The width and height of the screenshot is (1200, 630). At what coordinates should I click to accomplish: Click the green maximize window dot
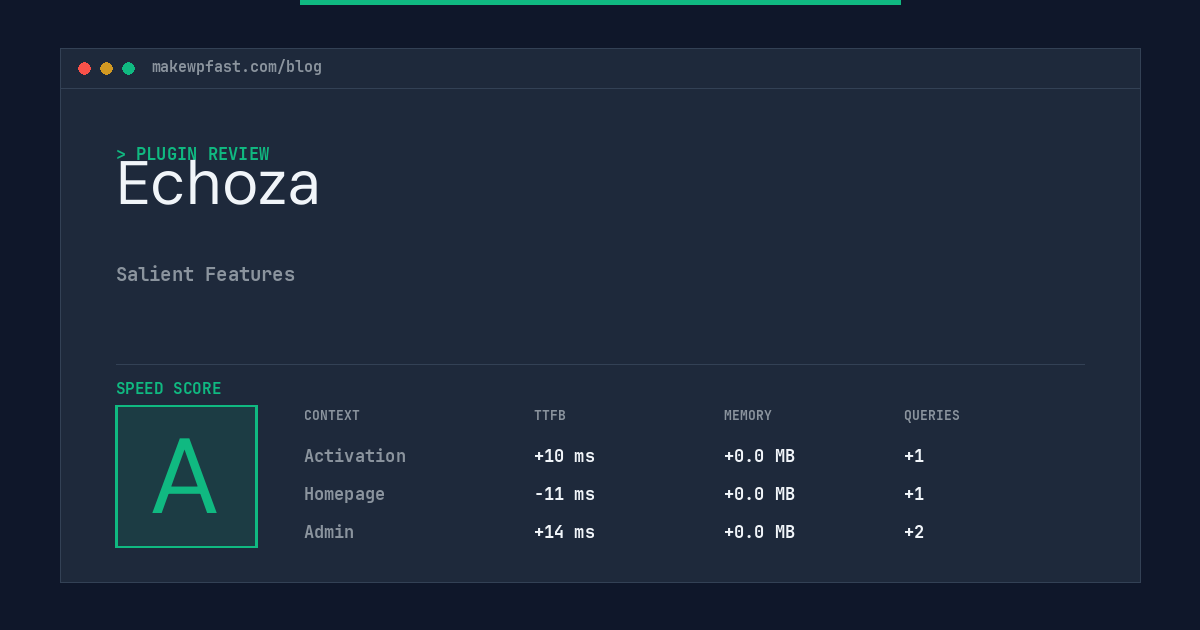point(128,68)
